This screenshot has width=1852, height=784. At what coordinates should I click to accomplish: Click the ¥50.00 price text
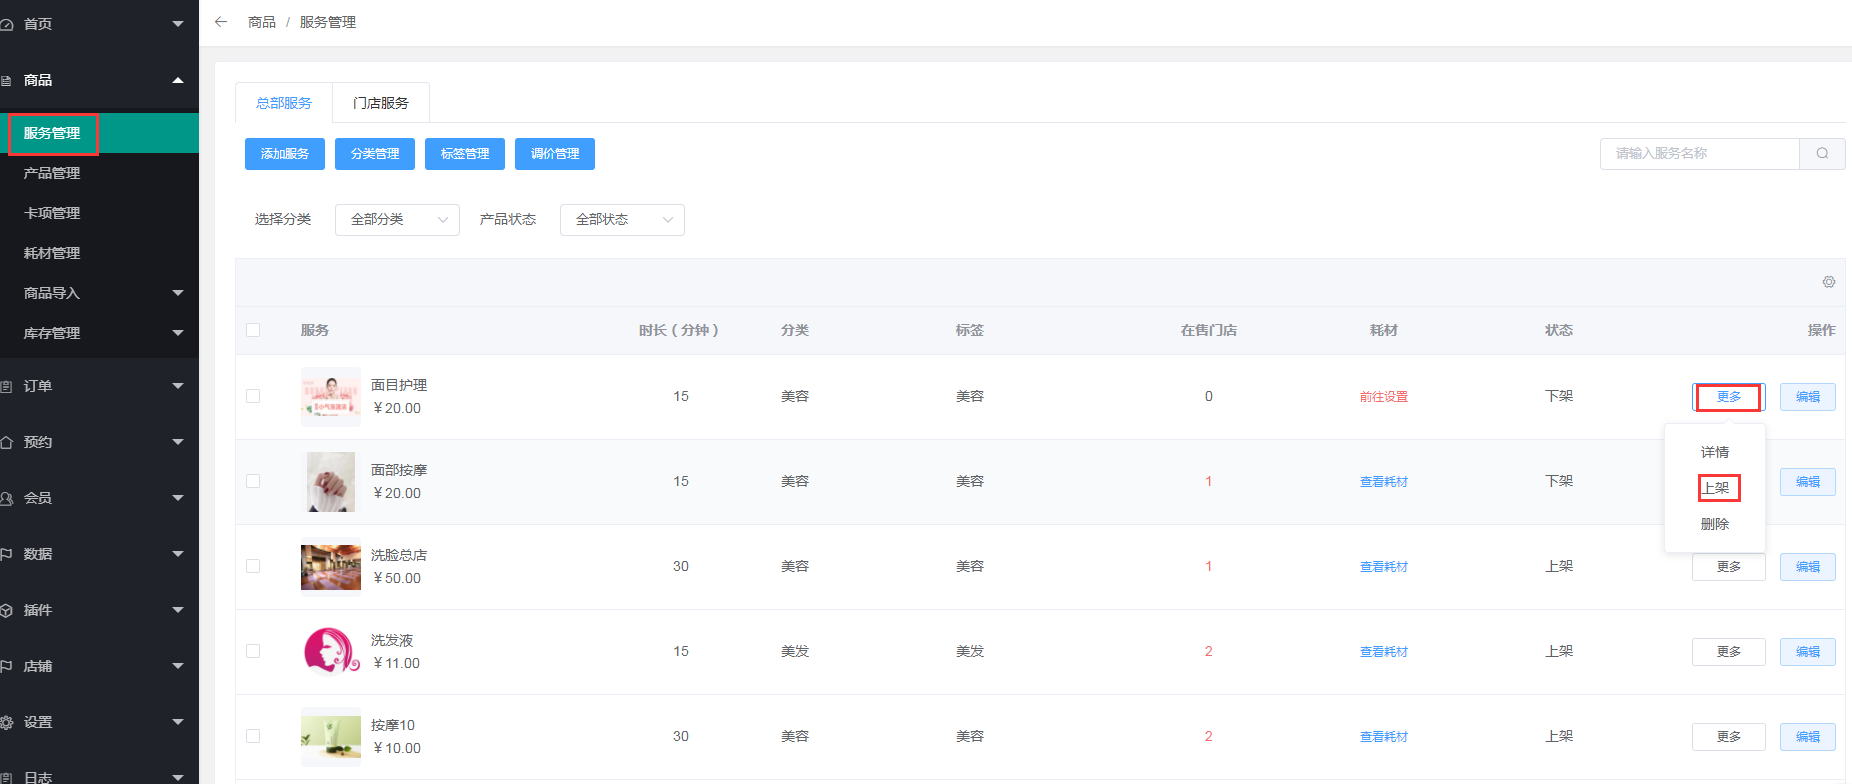tap(397, 578)
